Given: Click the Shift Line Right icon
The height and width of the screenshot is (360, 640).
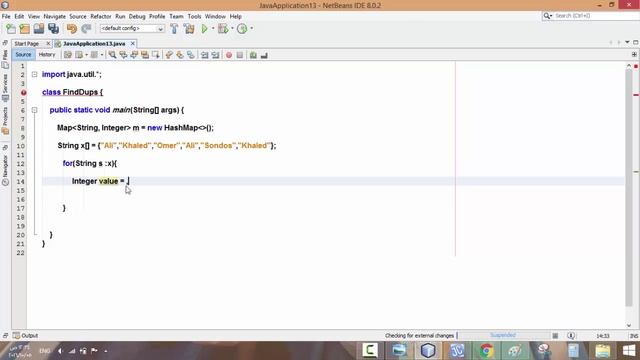Looking at the screenshot, I should click(x=215, y=55).
